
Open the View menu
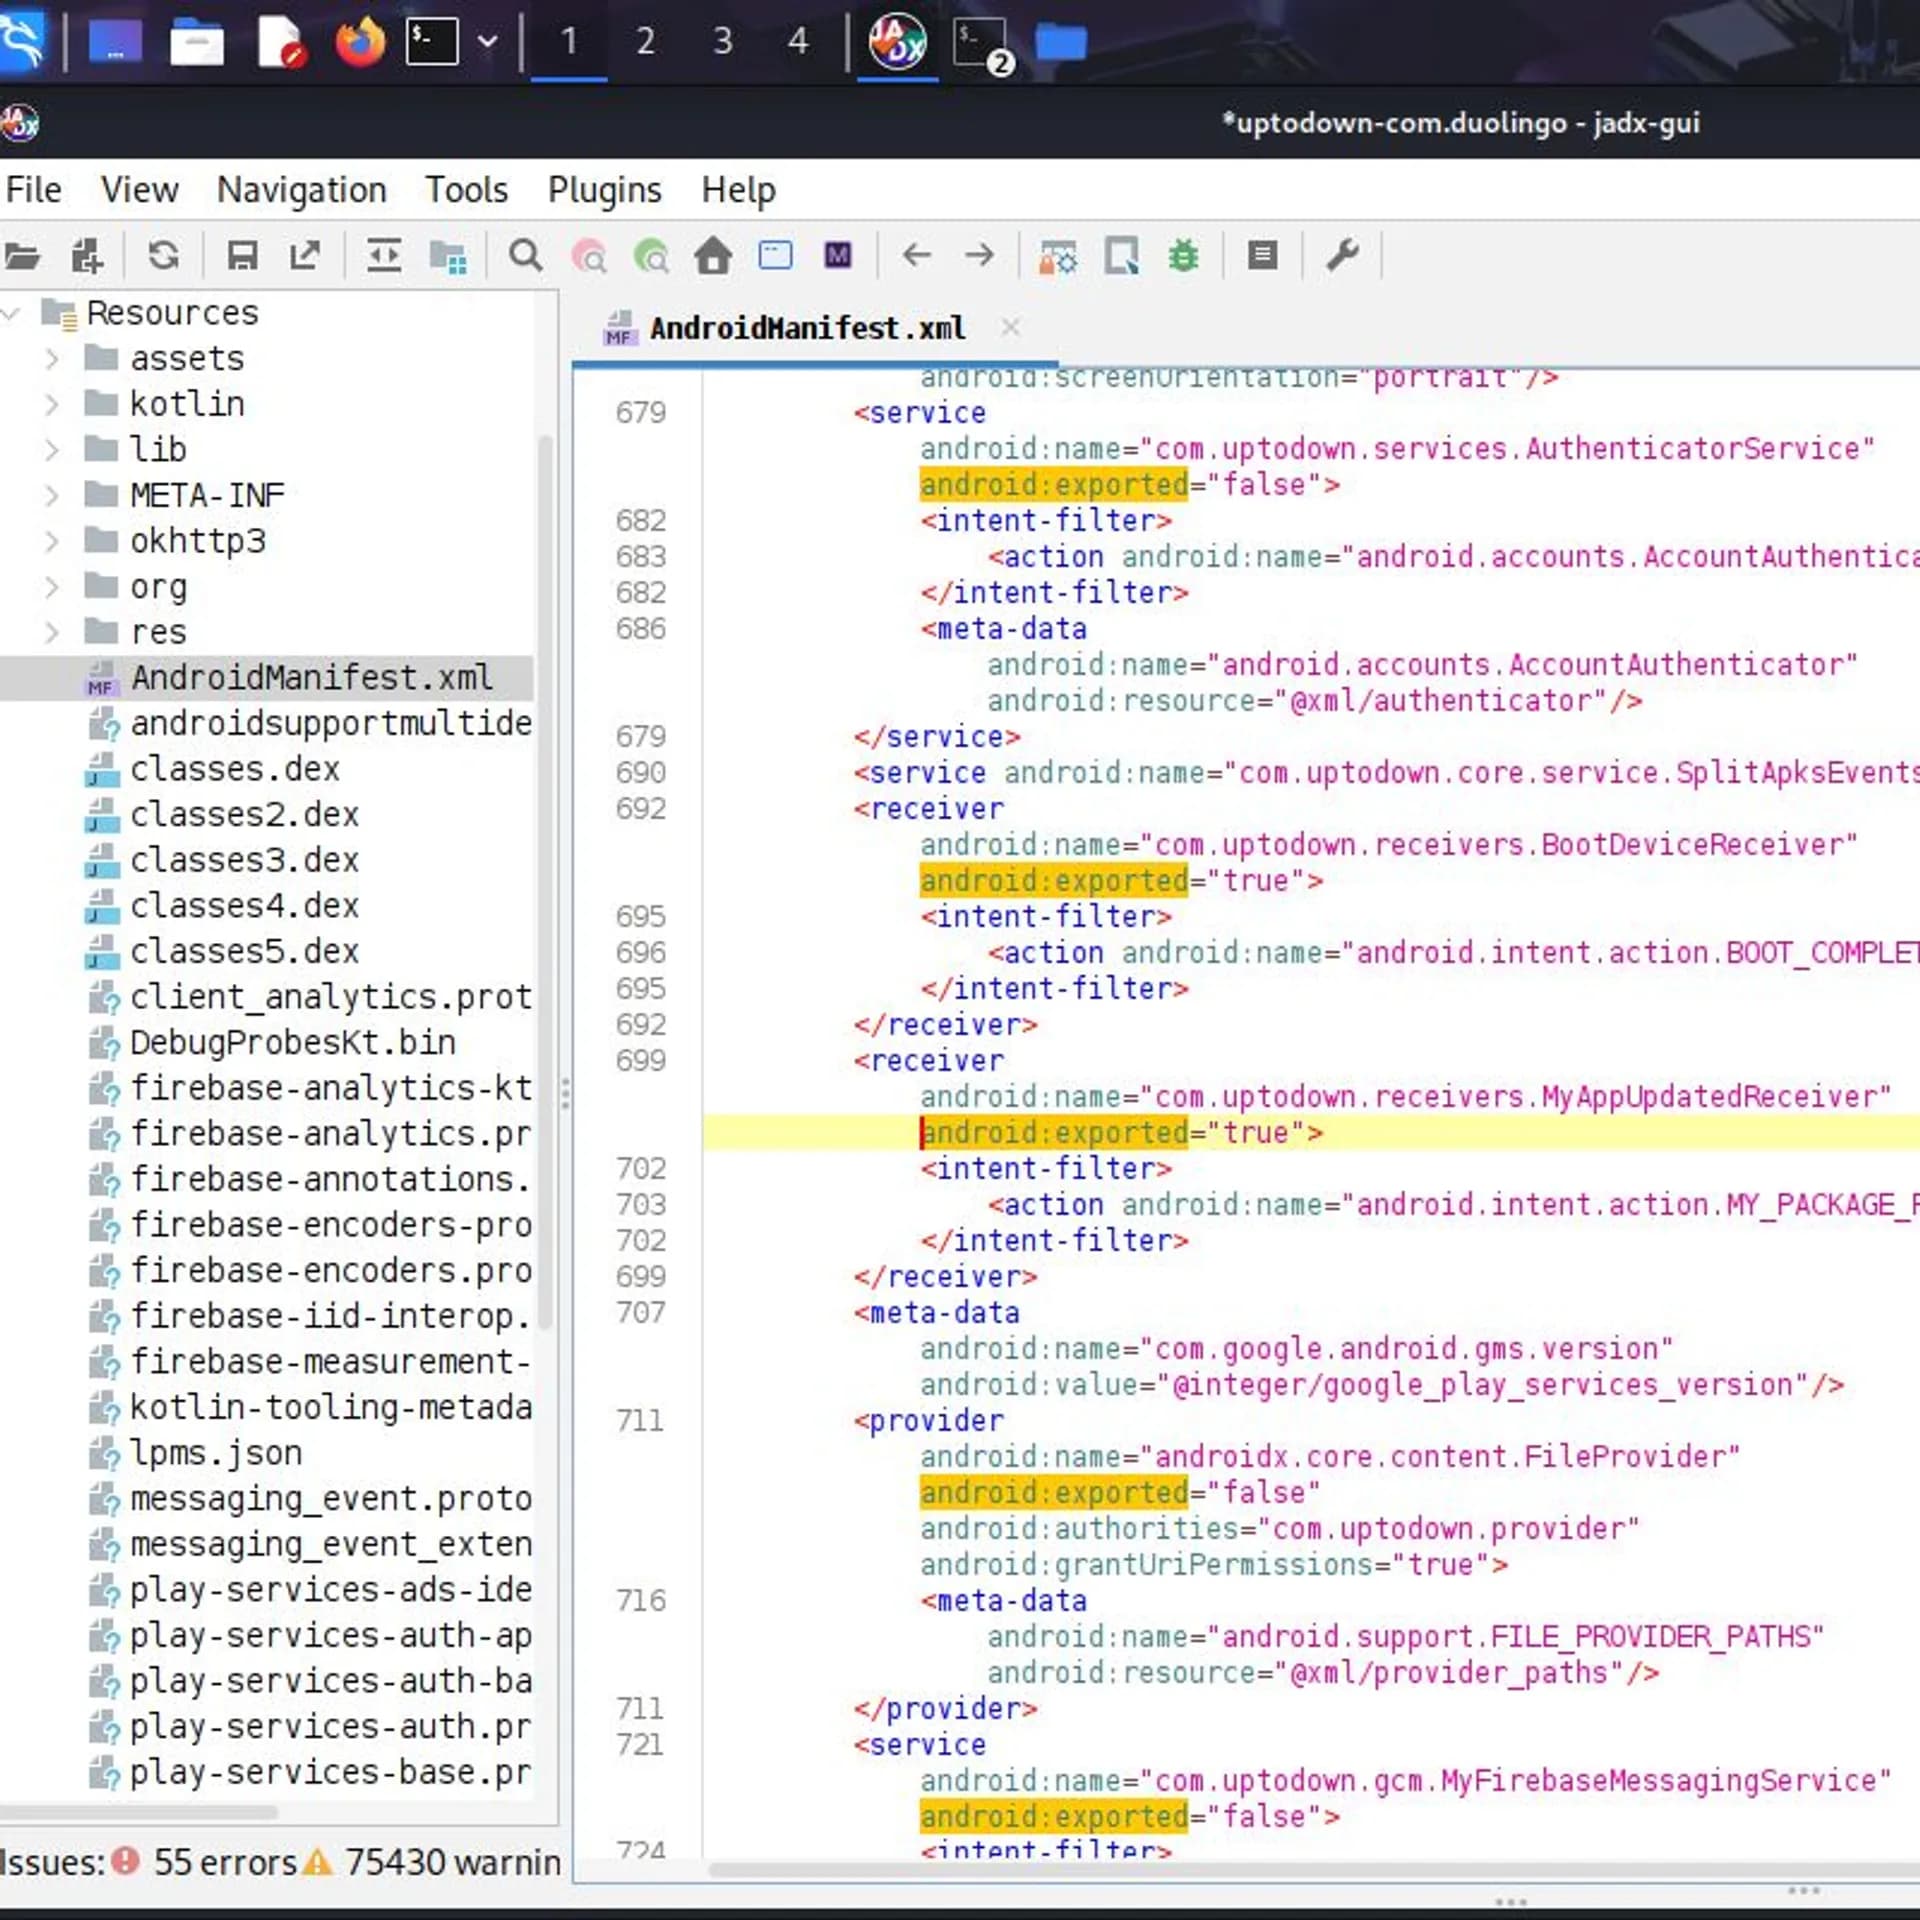point(139,189)
